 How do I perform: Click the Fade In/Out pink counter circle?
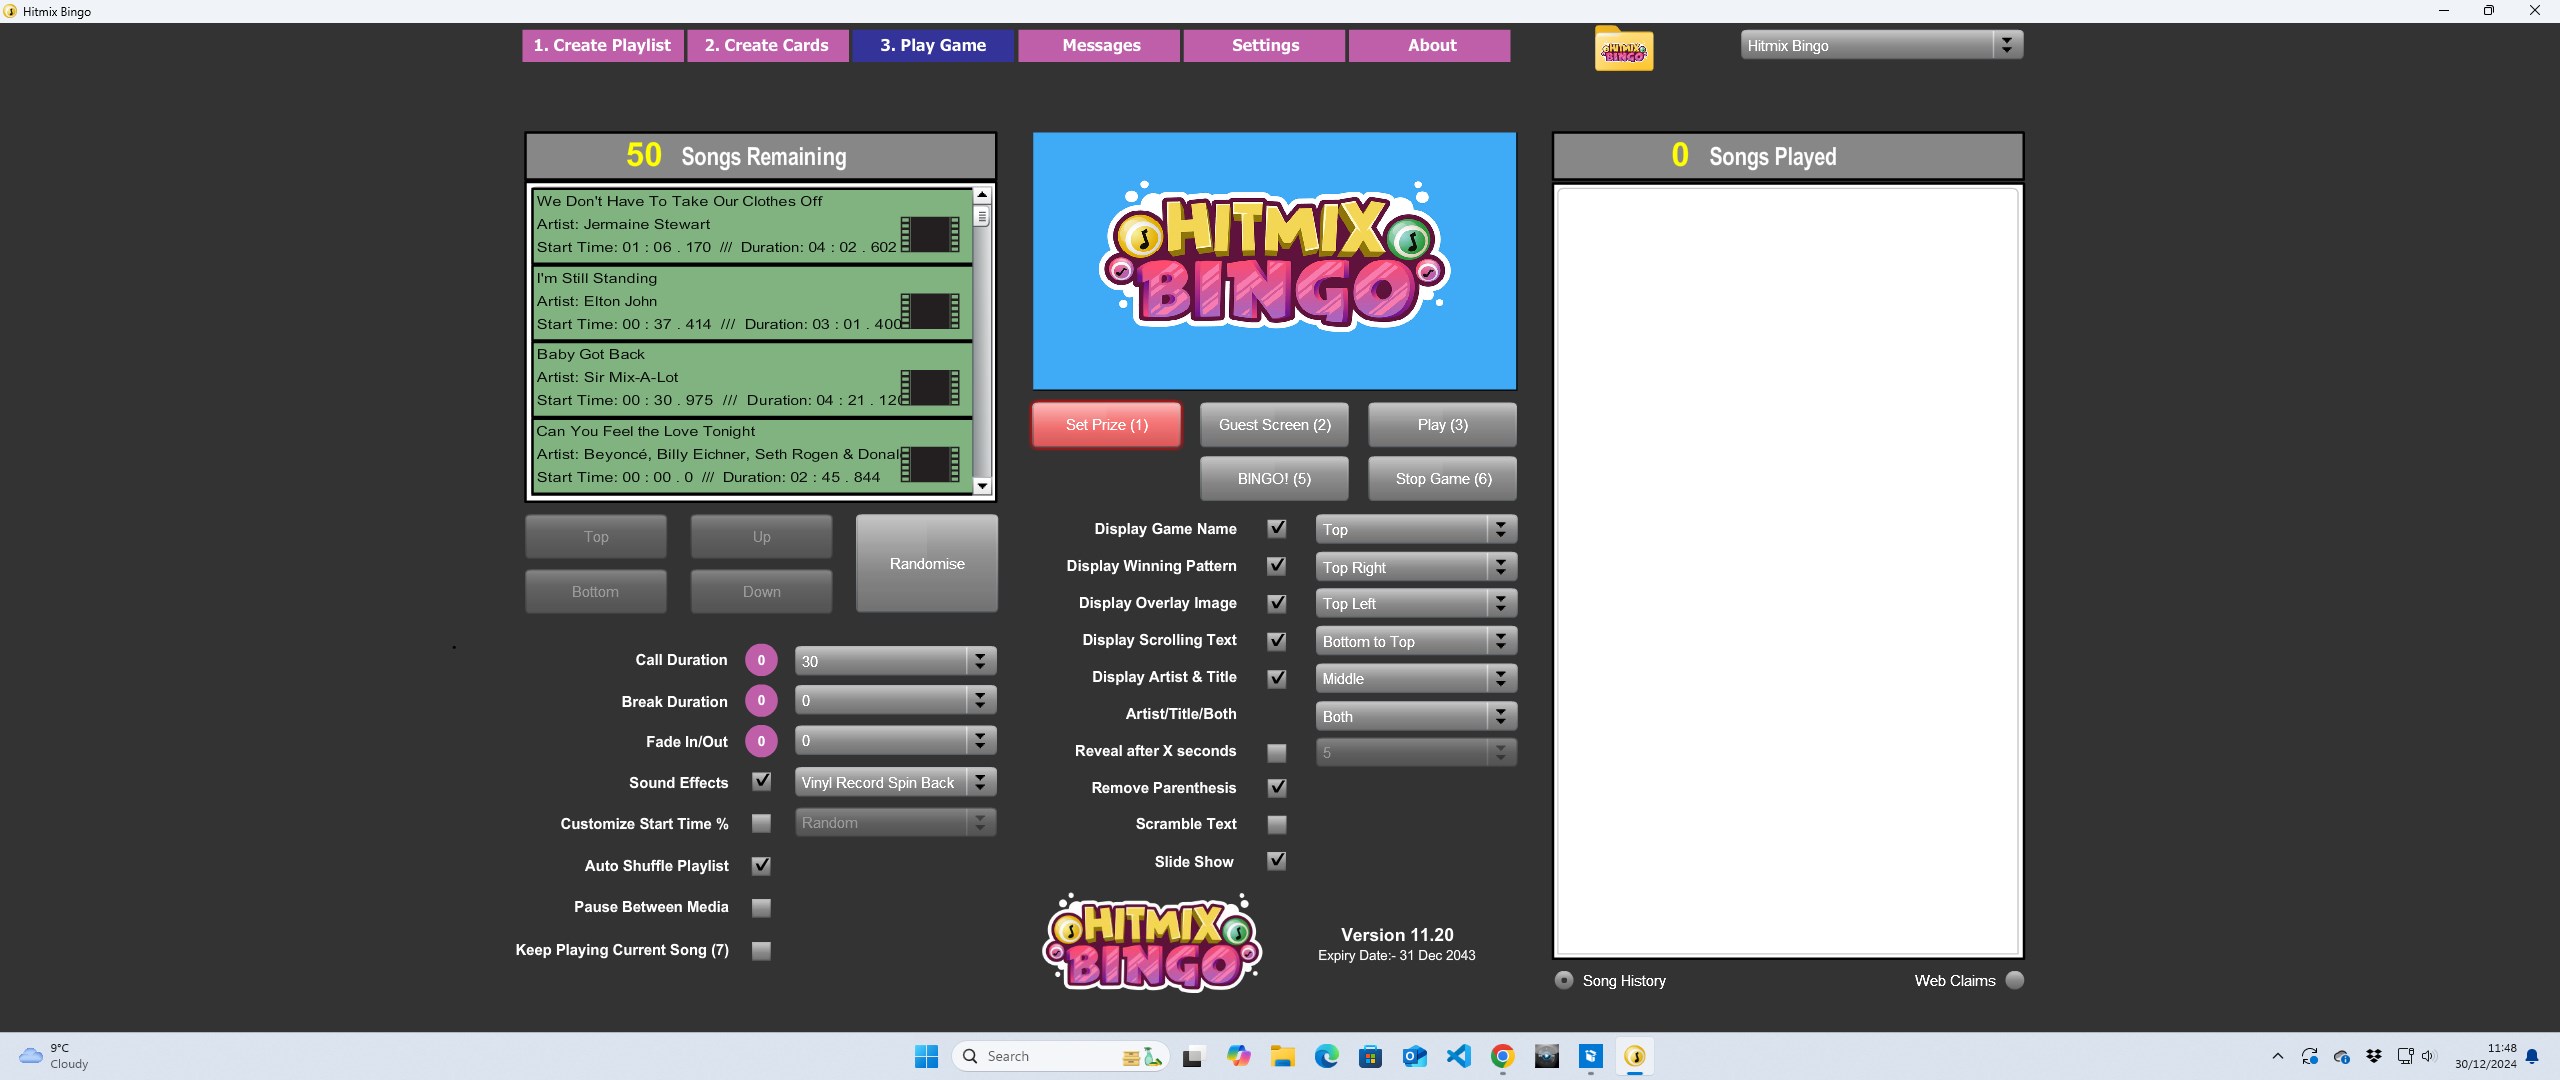[761, 741]
